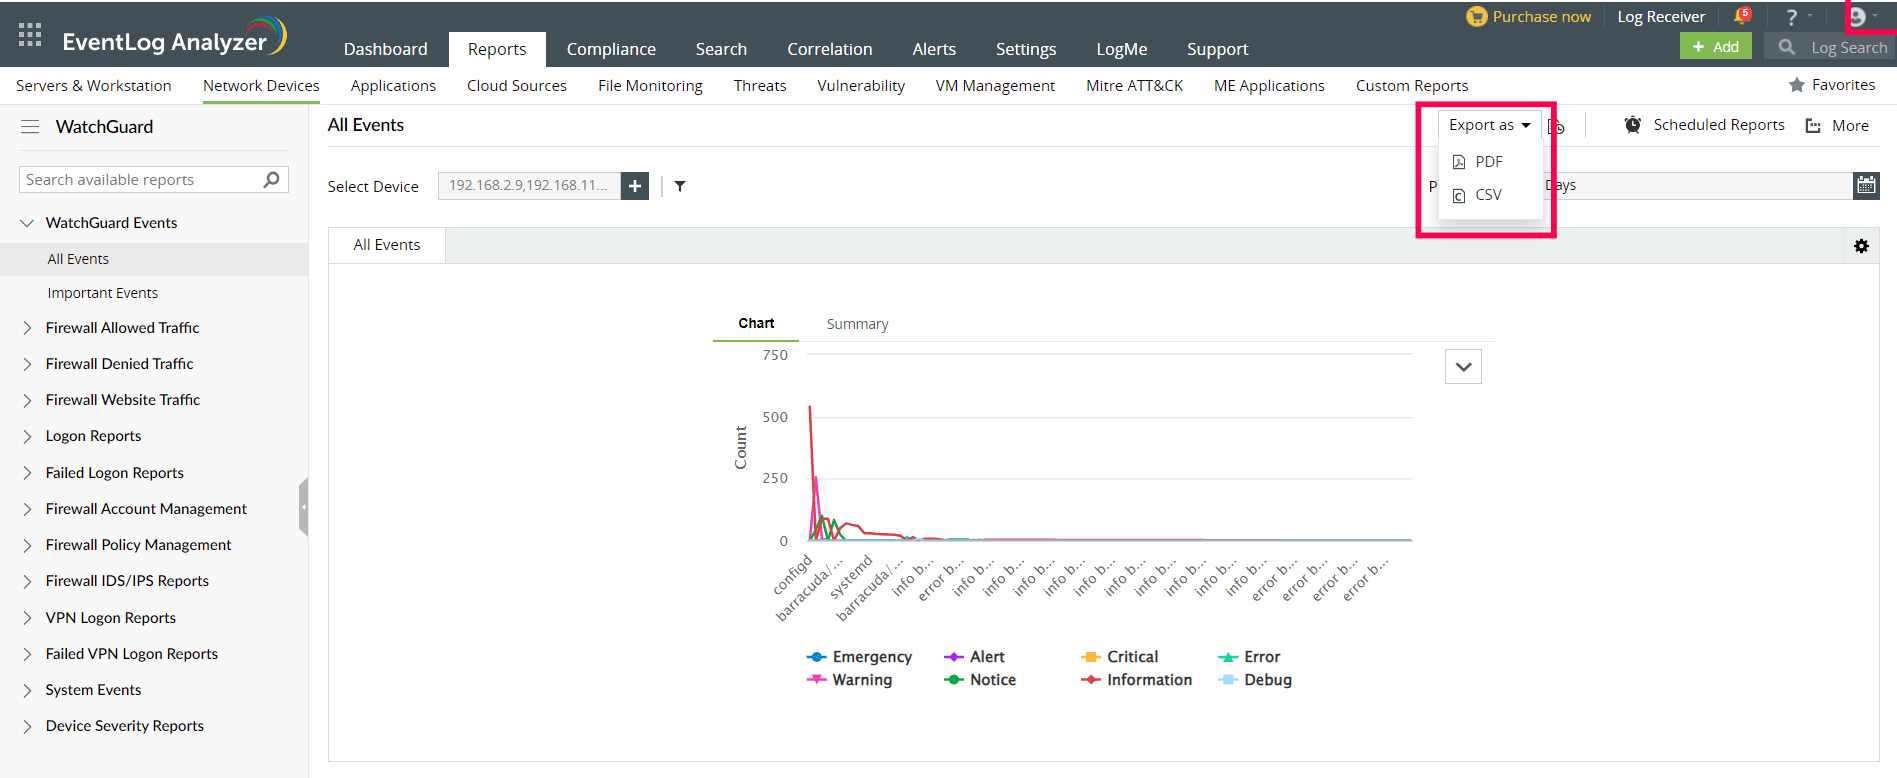The width and height of the screenshot is (1897, 778).
Task: Click the search magnifier in reports box
Action: tap(271, 180)
